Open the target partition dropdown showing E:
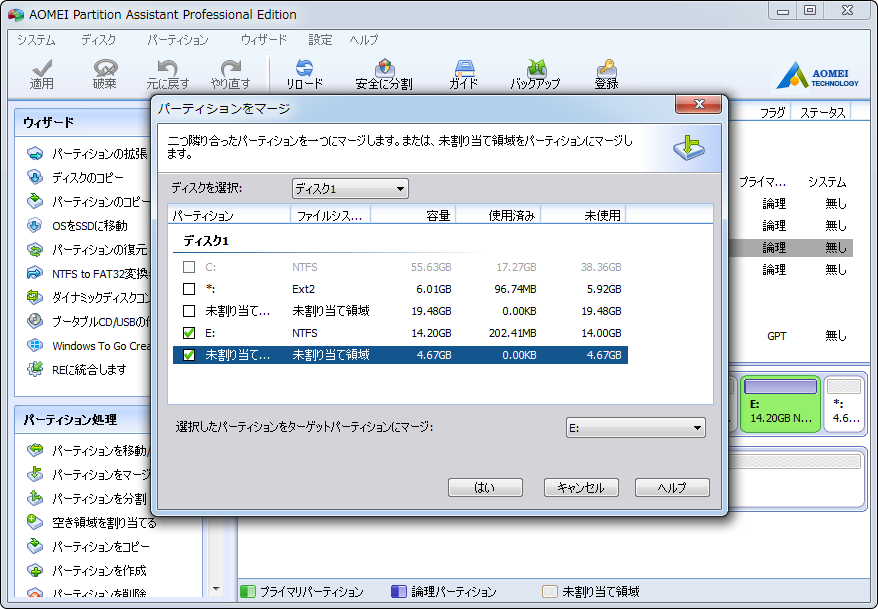 pos(636,428)
